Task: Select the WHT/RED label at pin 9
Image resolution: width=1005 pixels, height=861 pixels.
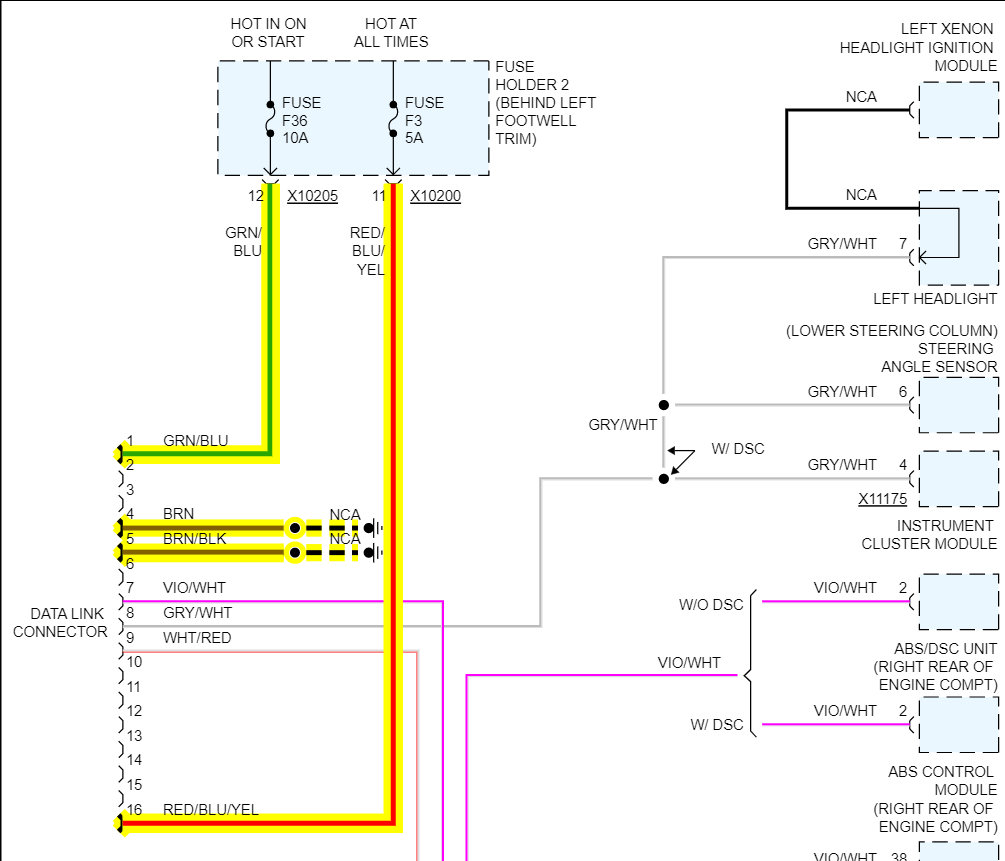Action: (x=197, y=637)
